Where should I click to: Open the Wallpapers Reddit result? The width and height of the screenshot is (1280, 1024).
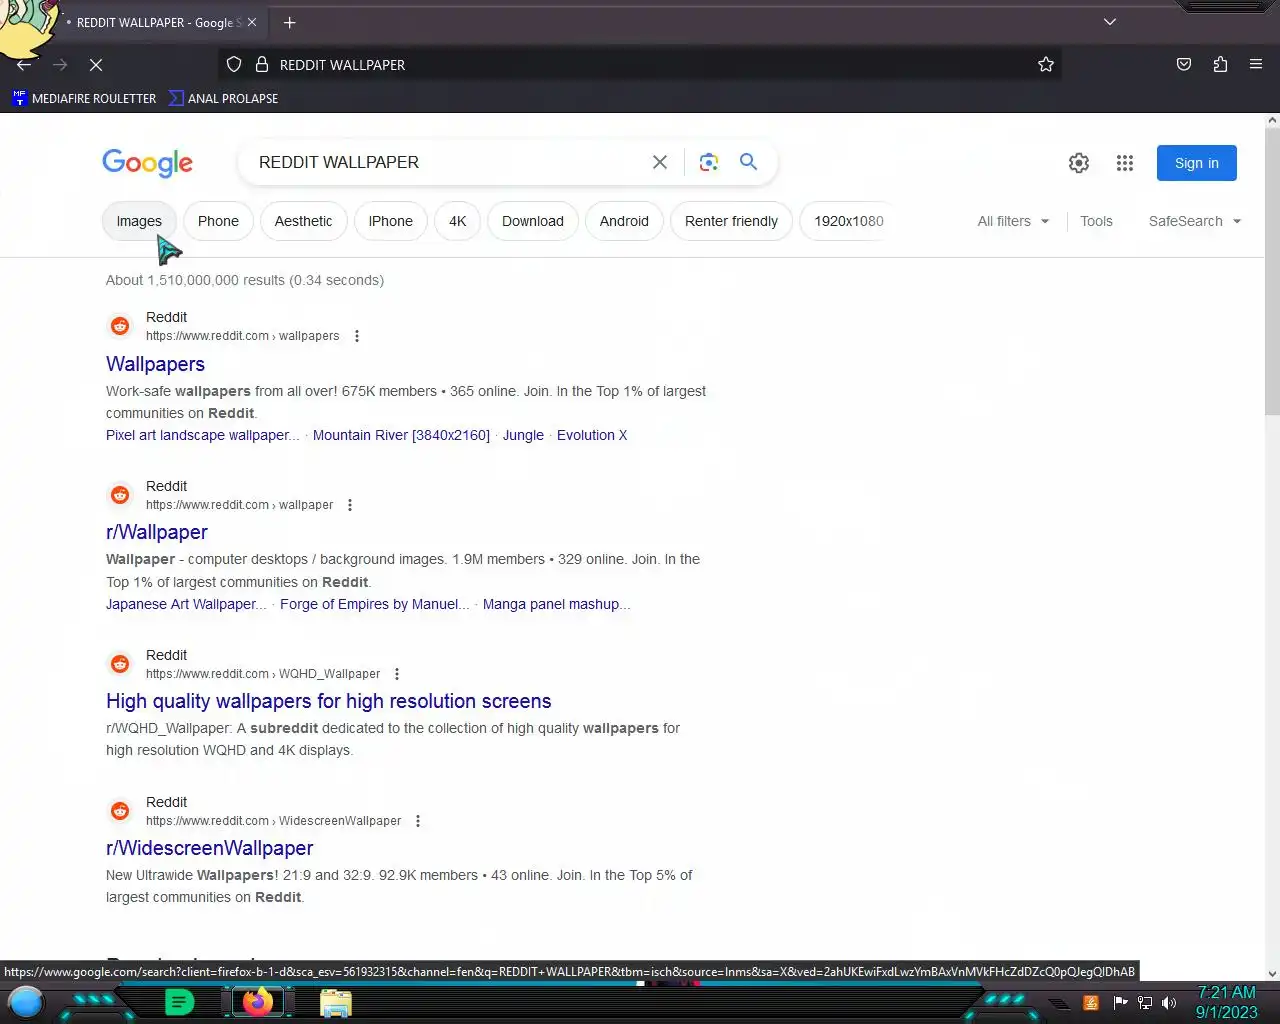(155, 364)
